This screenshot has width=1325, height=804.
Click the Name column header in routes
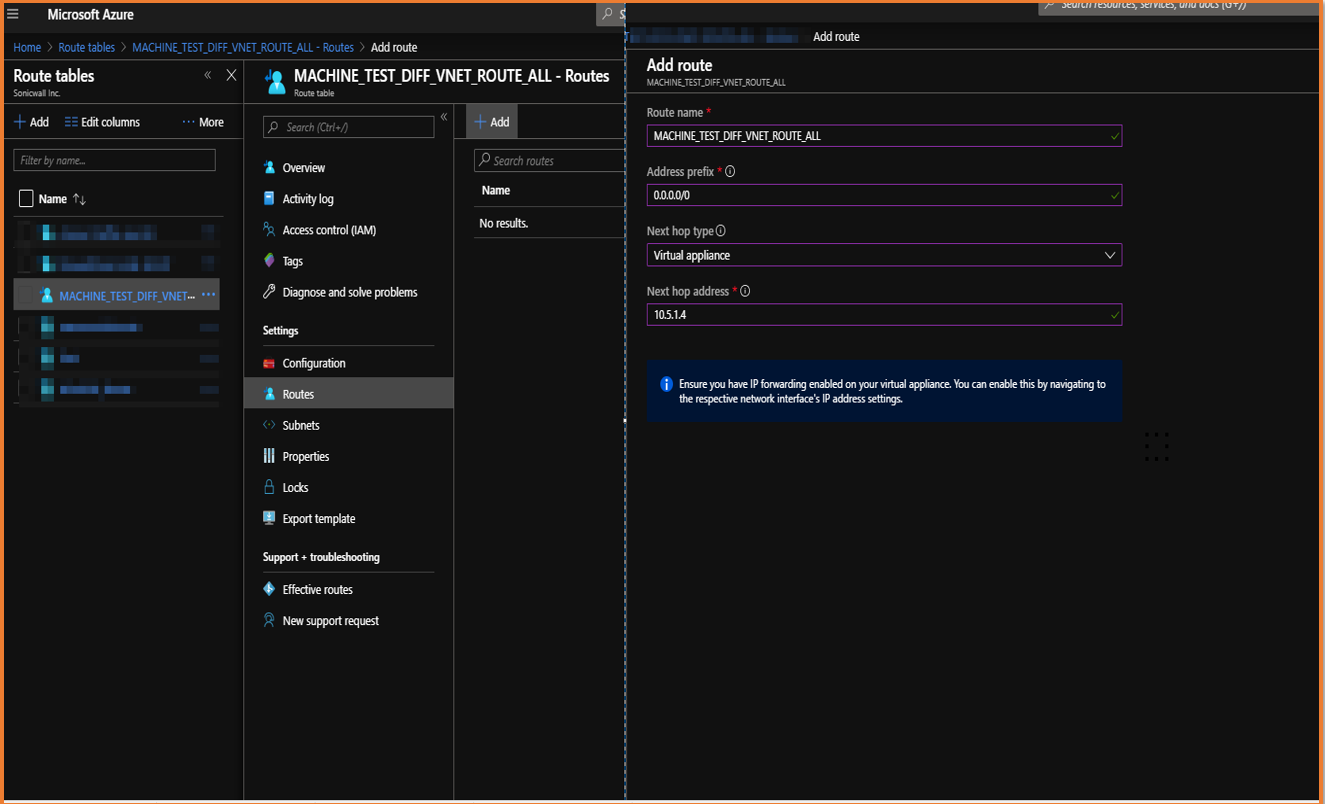point(496,190)
